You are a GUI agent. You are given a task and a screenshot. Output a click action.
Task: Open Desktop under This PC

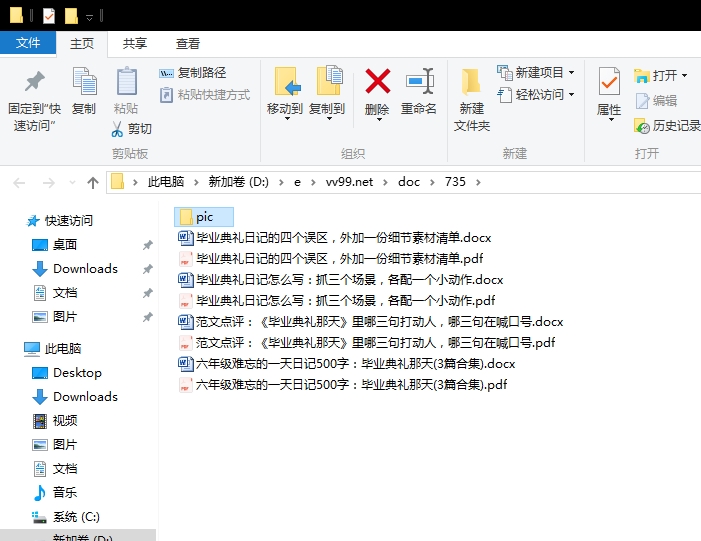pos(67,373)
